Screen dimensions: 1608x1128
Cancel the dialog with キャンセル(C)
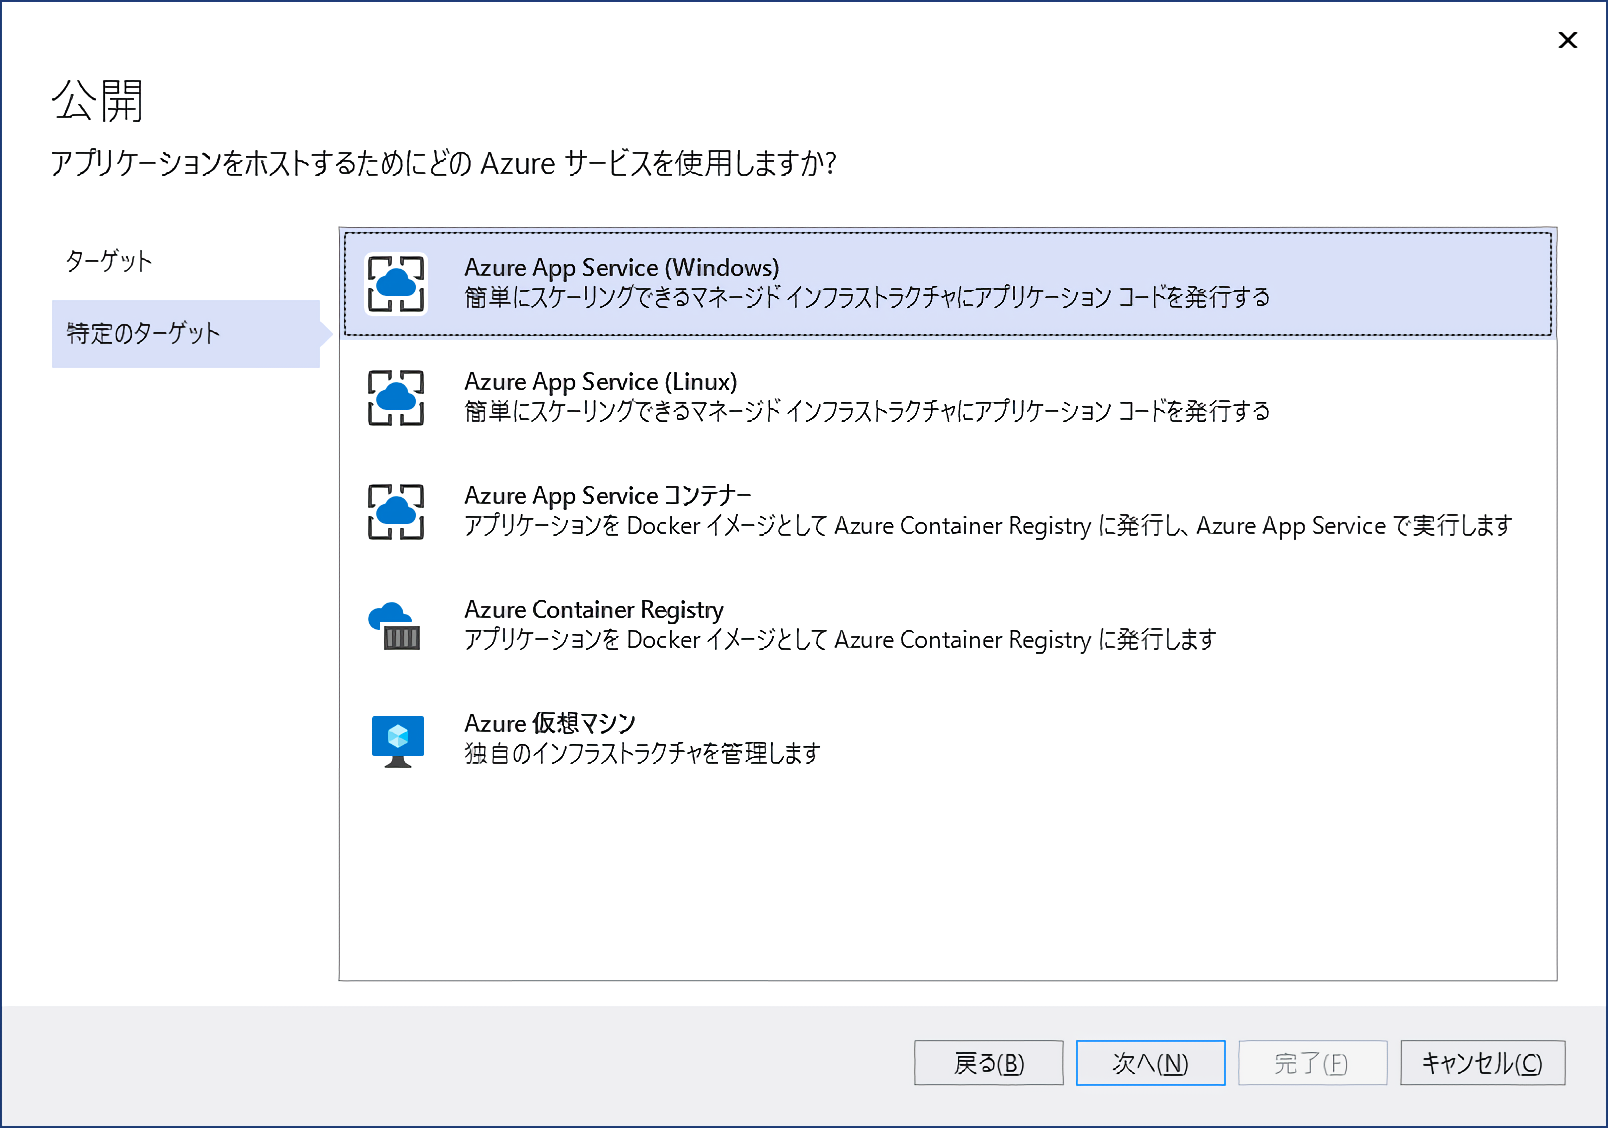(1482, 1063)
